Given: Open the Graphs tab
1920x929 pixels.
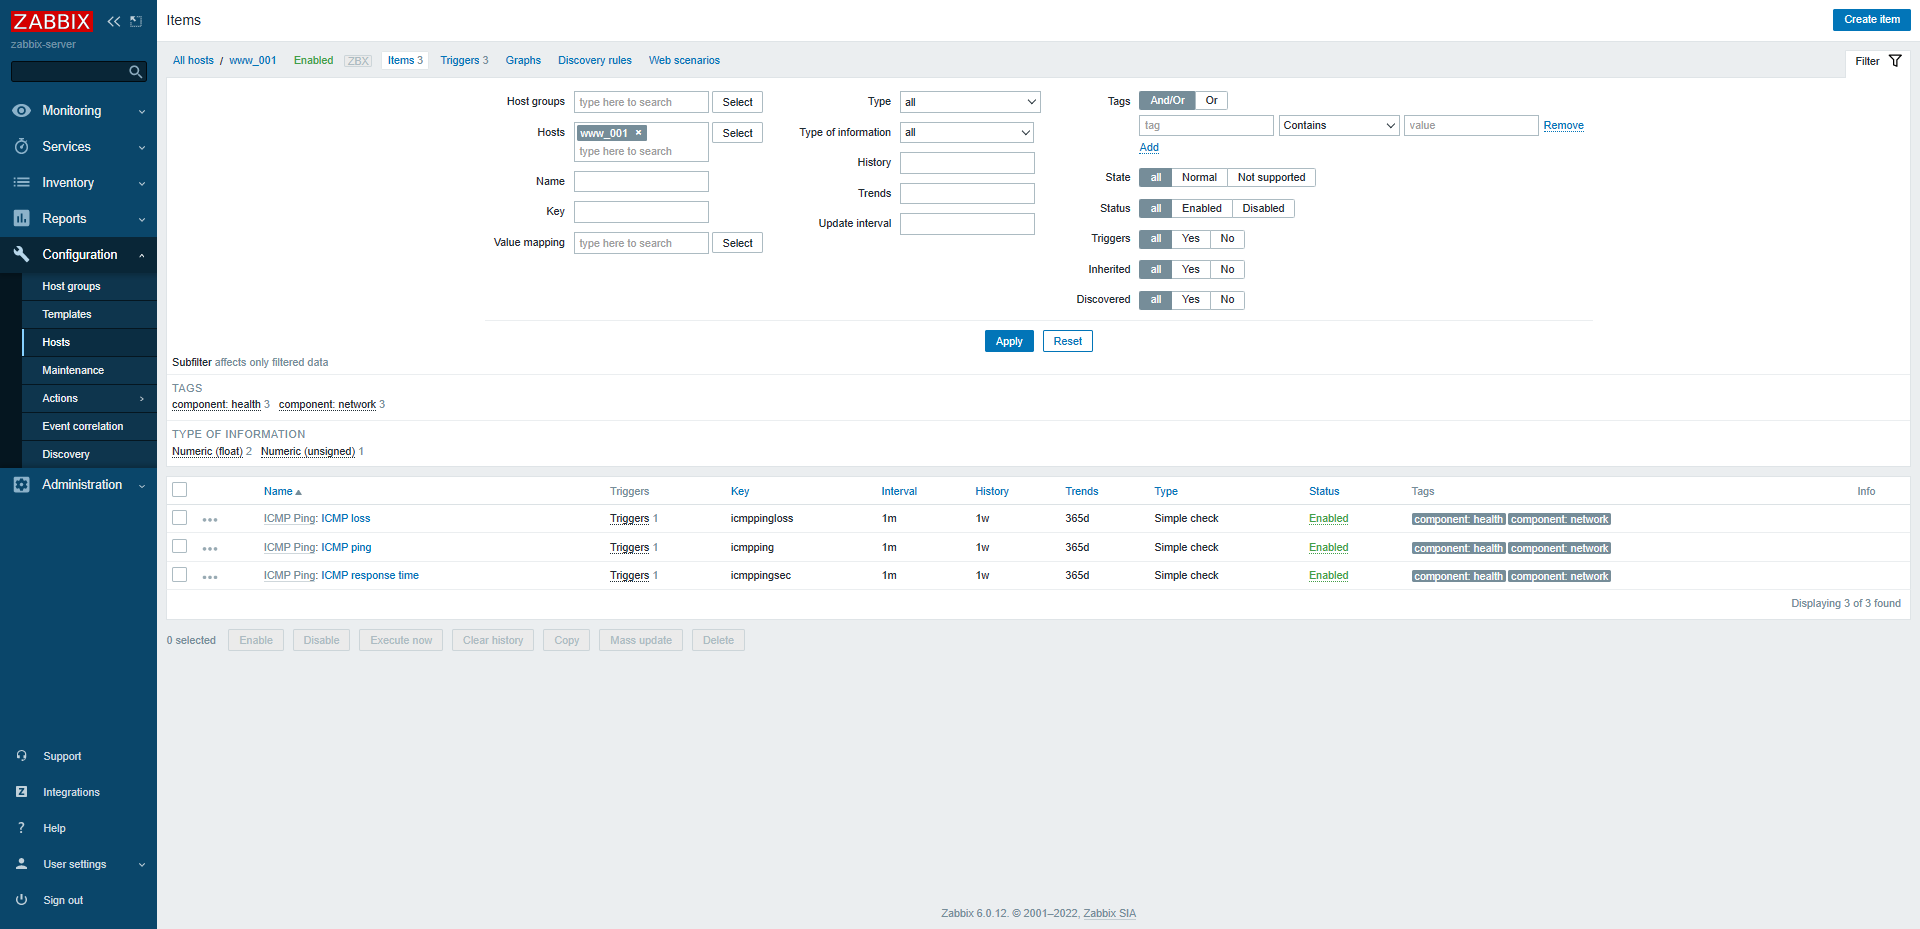Looking at the screenshot, I should pos(523,61).
